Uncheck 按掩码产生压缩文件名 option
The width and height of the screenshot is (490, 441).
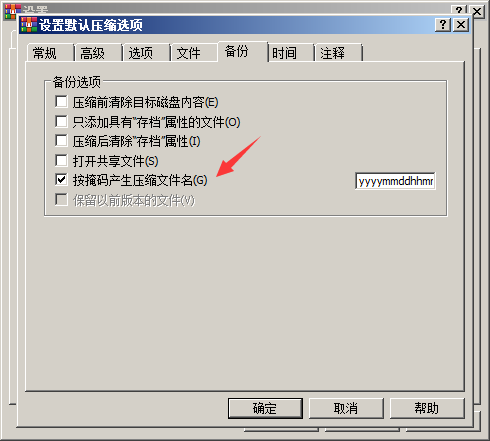[x=61, y=180]
